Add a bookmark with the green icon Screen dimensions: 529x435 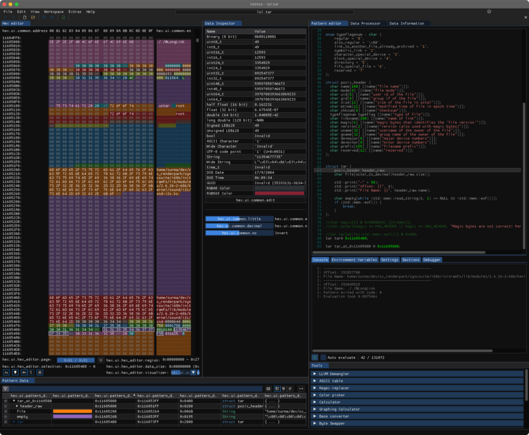click(x=63, y=17)
